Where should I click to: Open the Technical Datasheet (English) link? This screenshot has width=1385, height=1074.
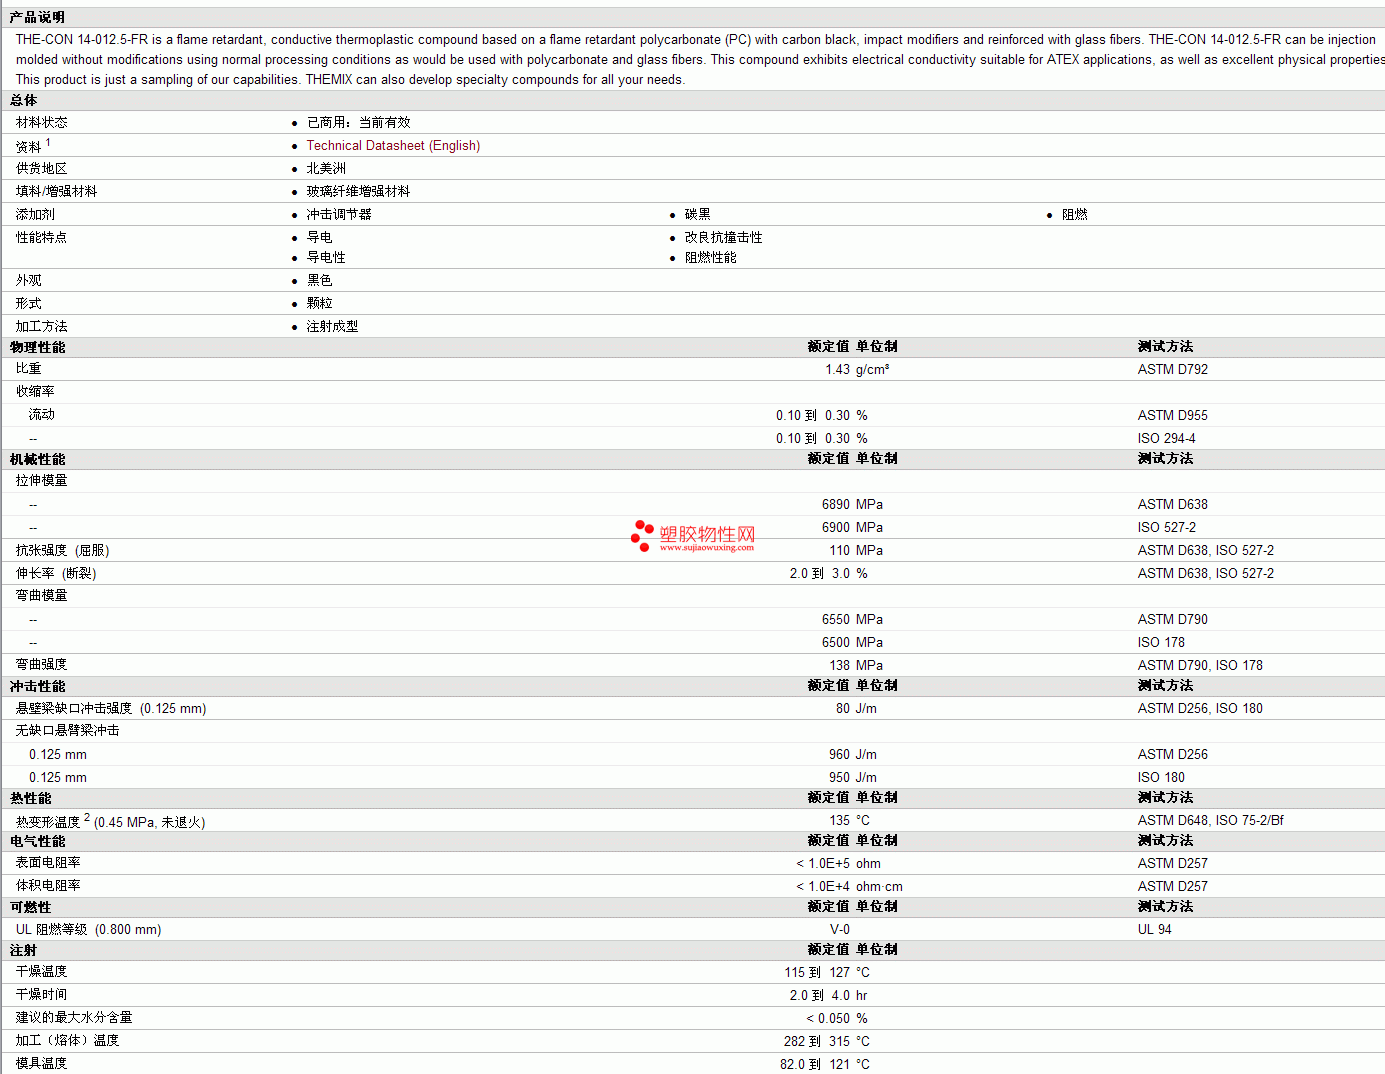coord(393,146)
